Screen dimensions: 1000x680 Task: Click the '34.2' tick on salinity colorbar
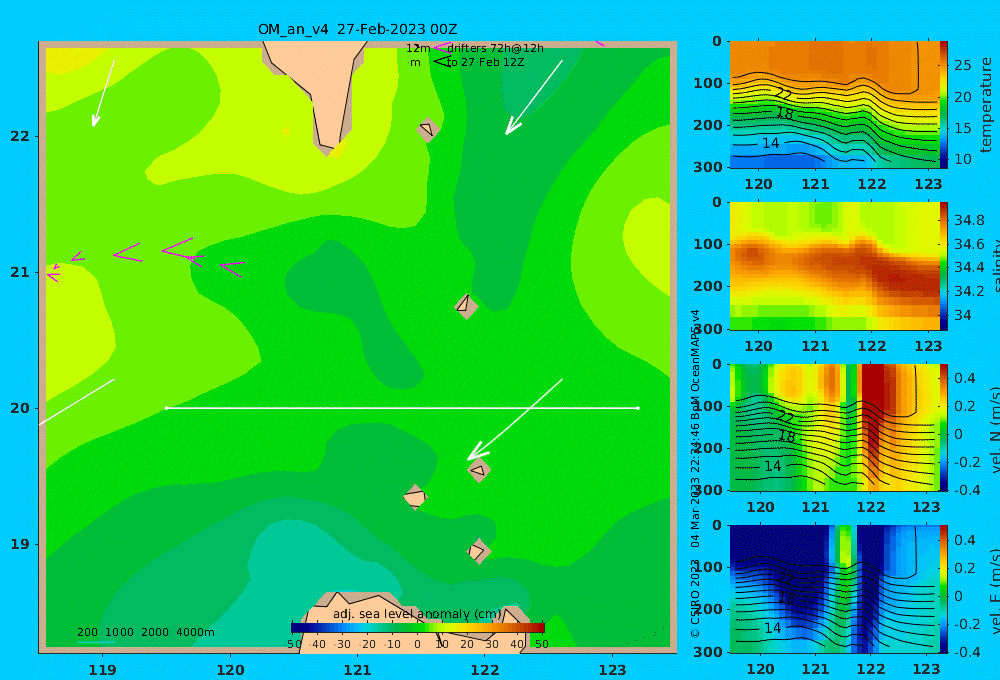coord(969,292)
